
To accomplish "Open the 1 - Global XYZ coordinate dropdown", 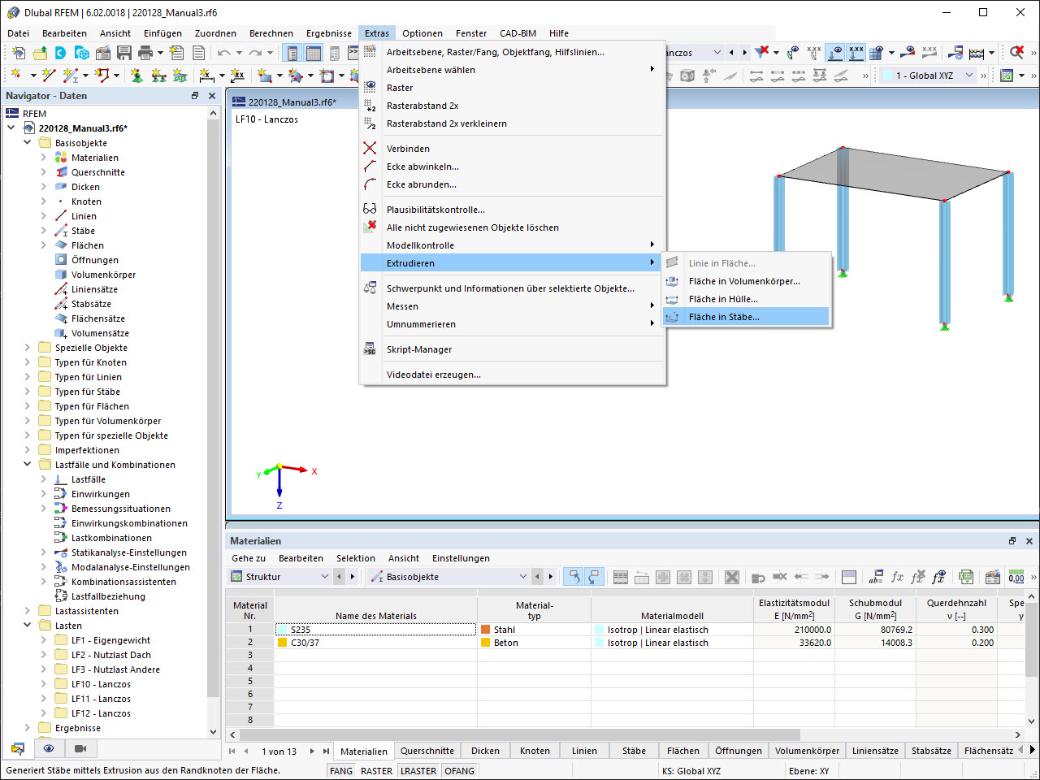I will pyautogui.click(x=928, y=76).
